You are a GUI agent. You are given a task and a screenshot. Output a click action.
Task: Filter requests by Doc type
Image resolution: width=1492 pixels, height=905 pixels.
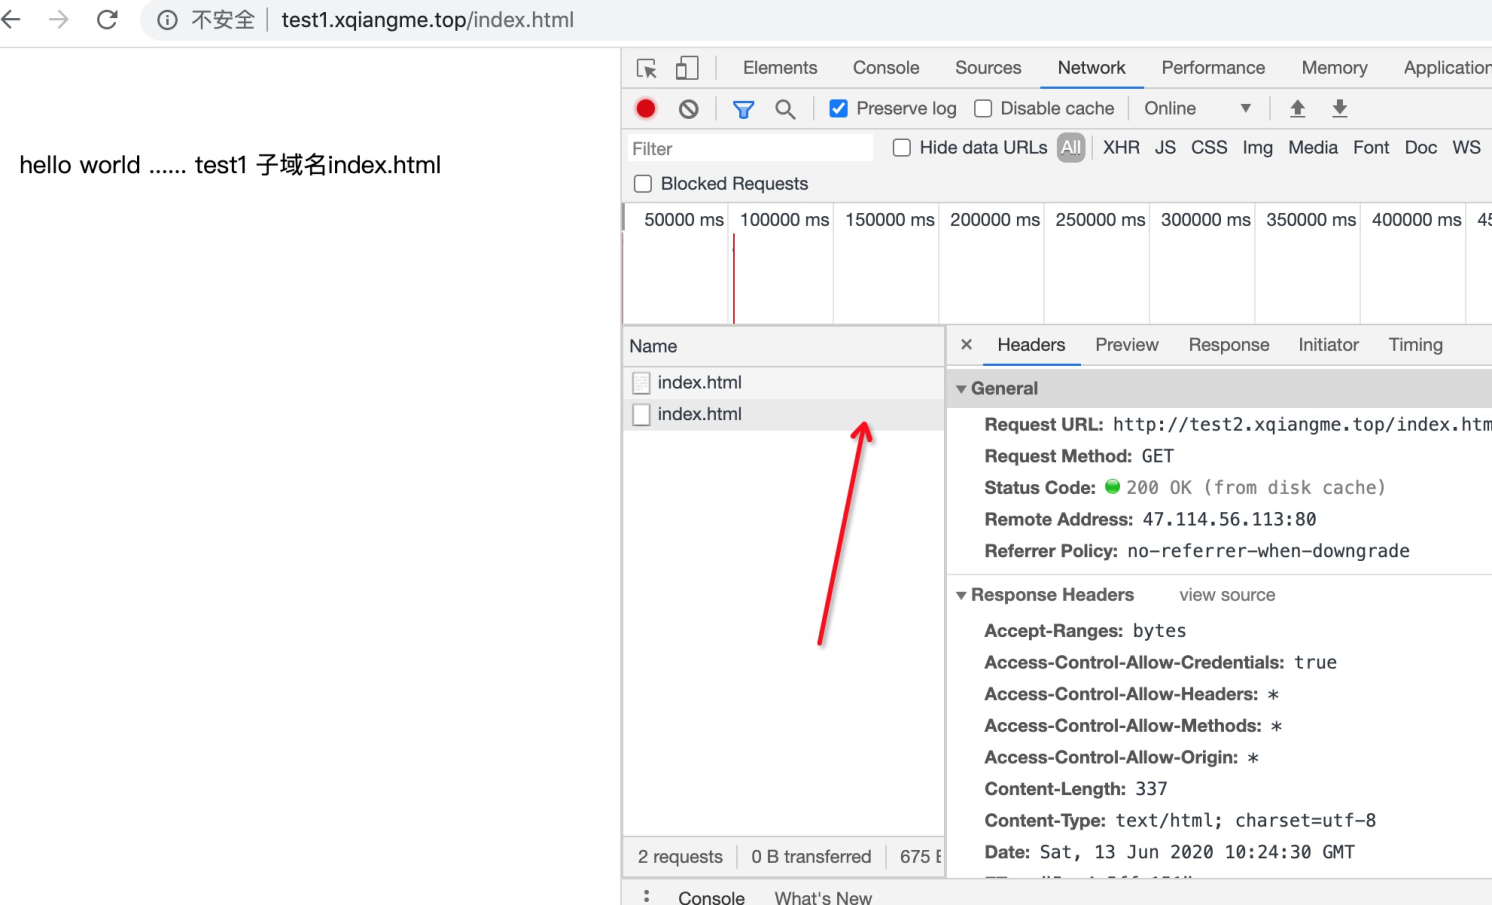[1420, 148]
